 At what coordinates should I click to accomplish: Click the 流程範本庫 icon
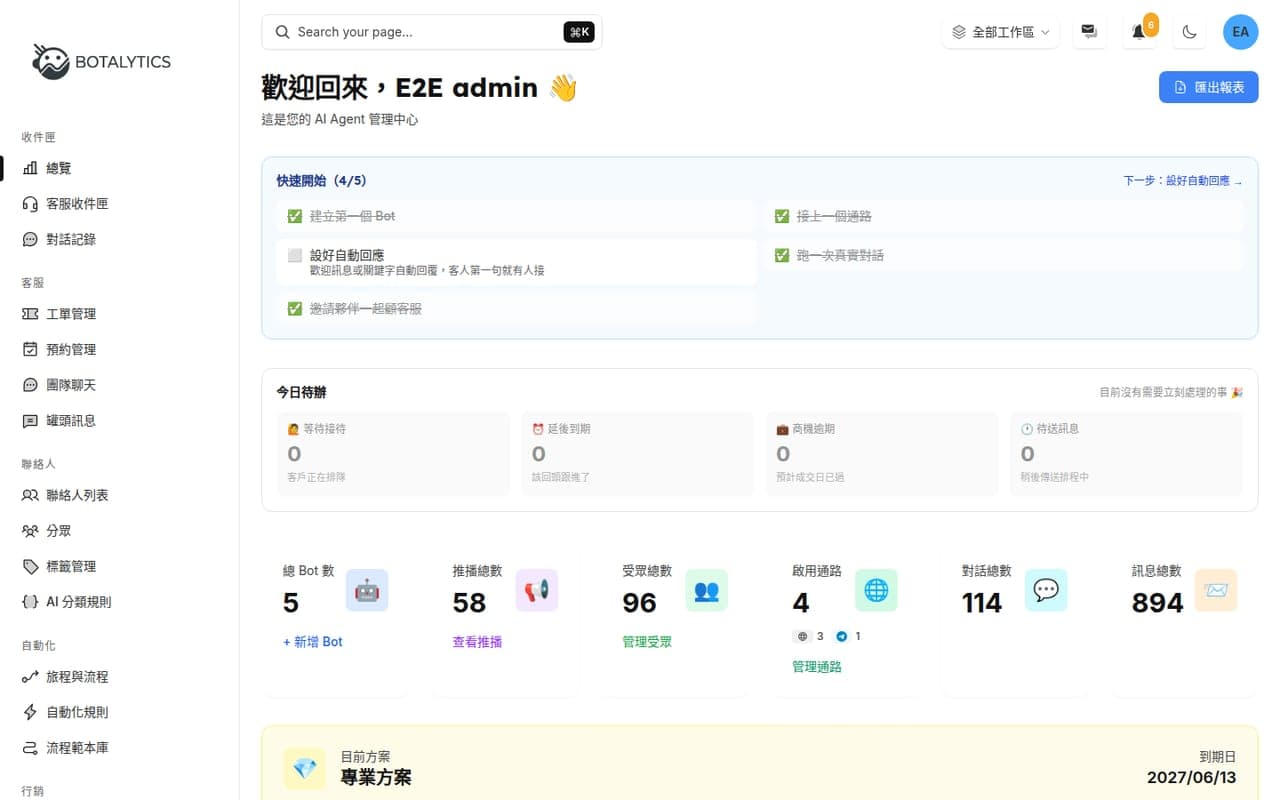30,748
